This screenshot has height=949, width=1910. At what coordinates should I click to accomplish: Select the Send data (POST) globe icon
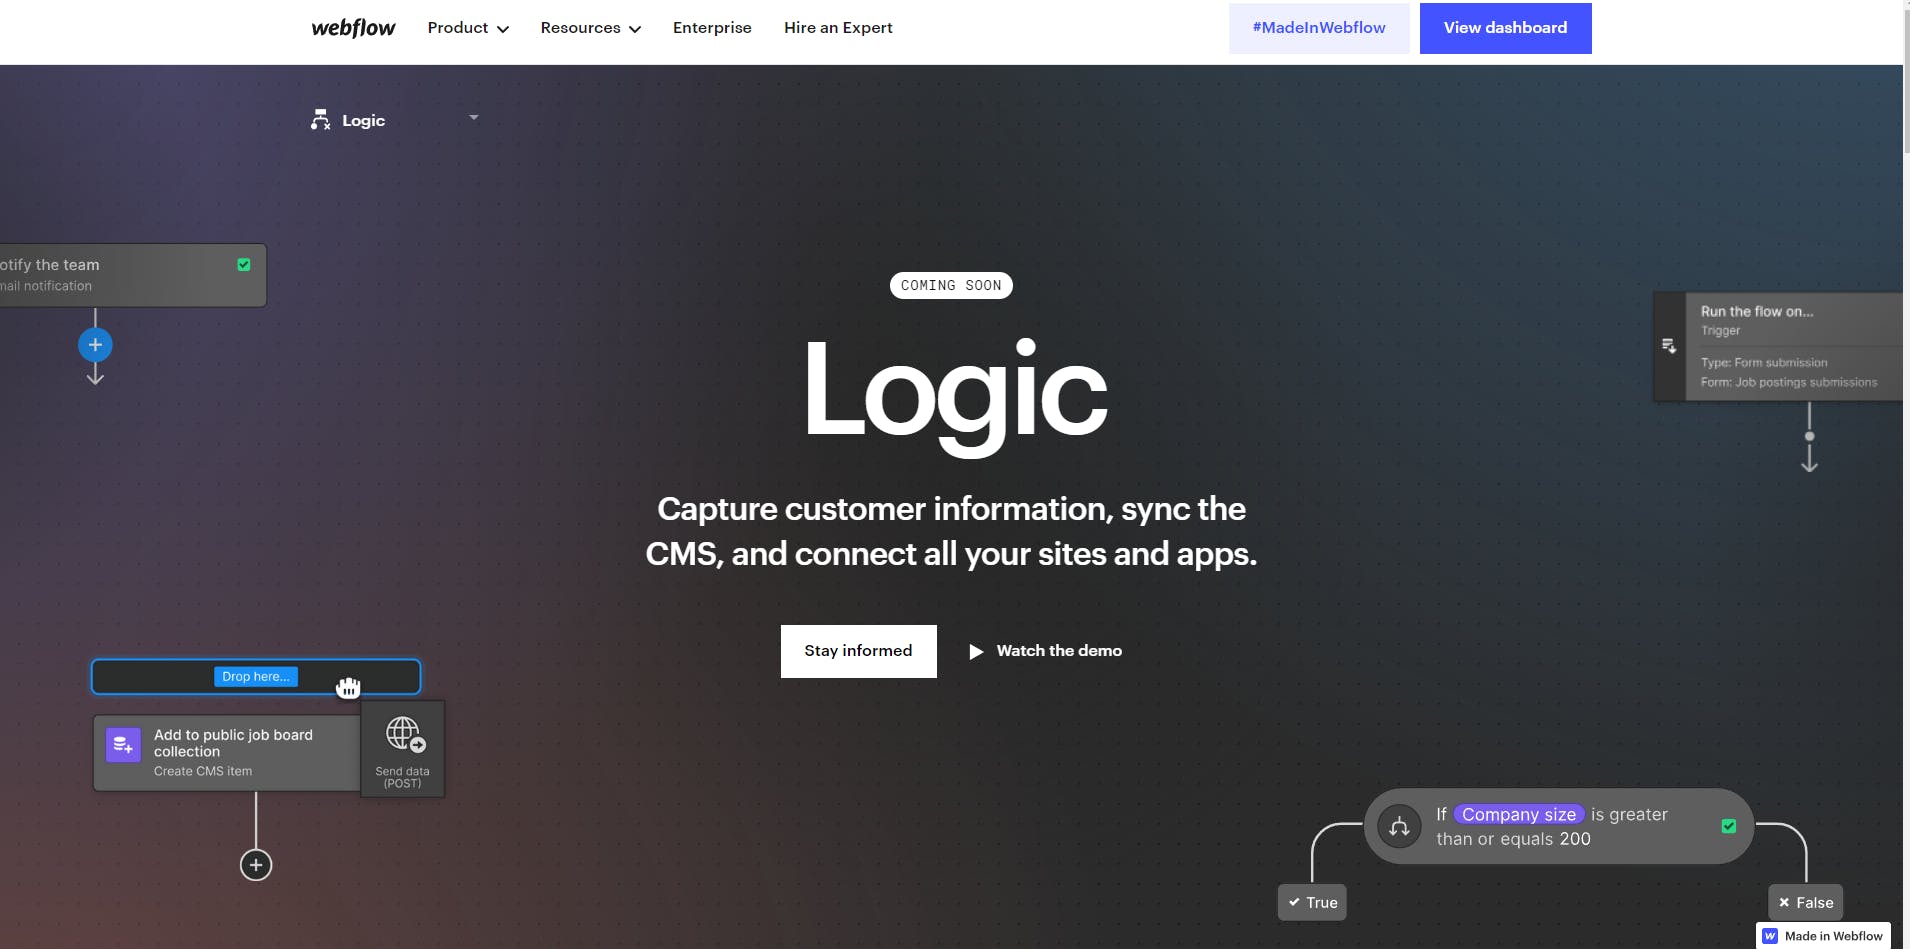click(x=403, y=736)
